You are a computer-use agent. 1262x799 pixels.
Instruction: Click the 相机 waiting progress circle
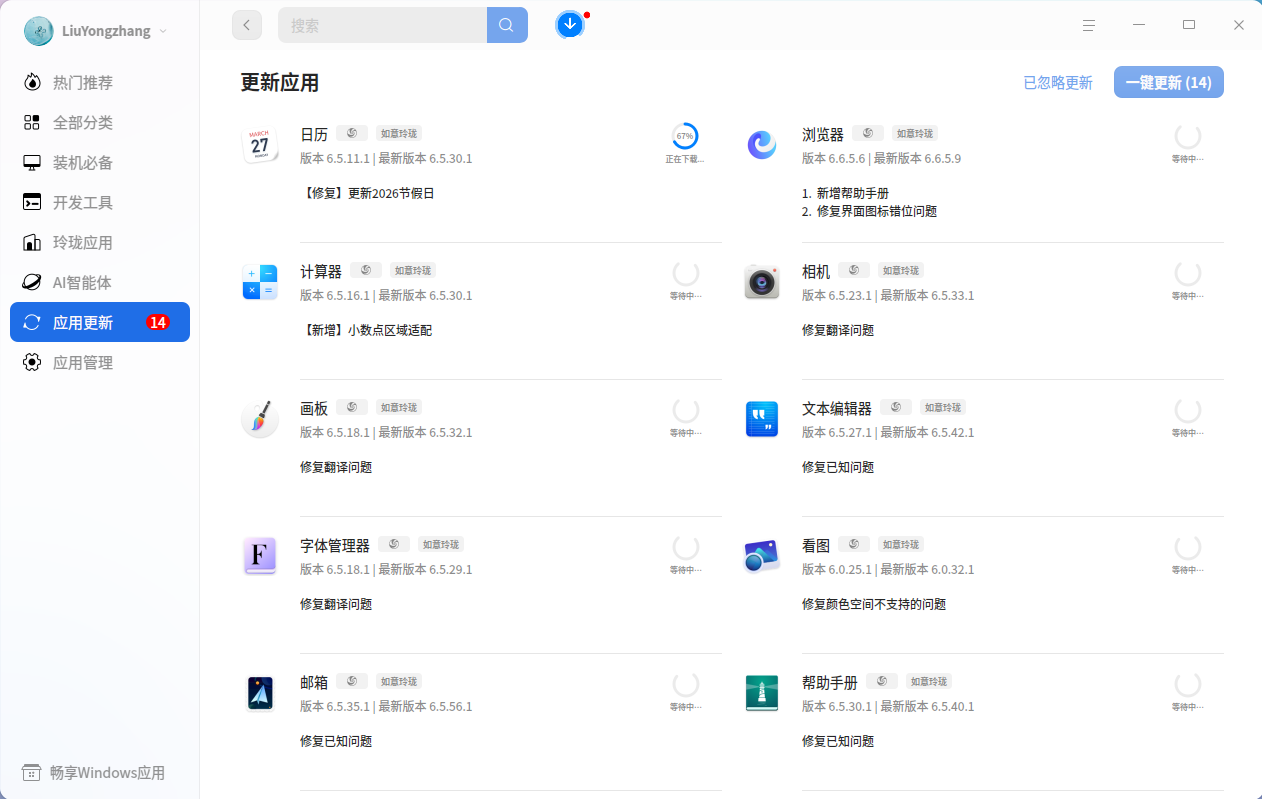point(1188,273)
